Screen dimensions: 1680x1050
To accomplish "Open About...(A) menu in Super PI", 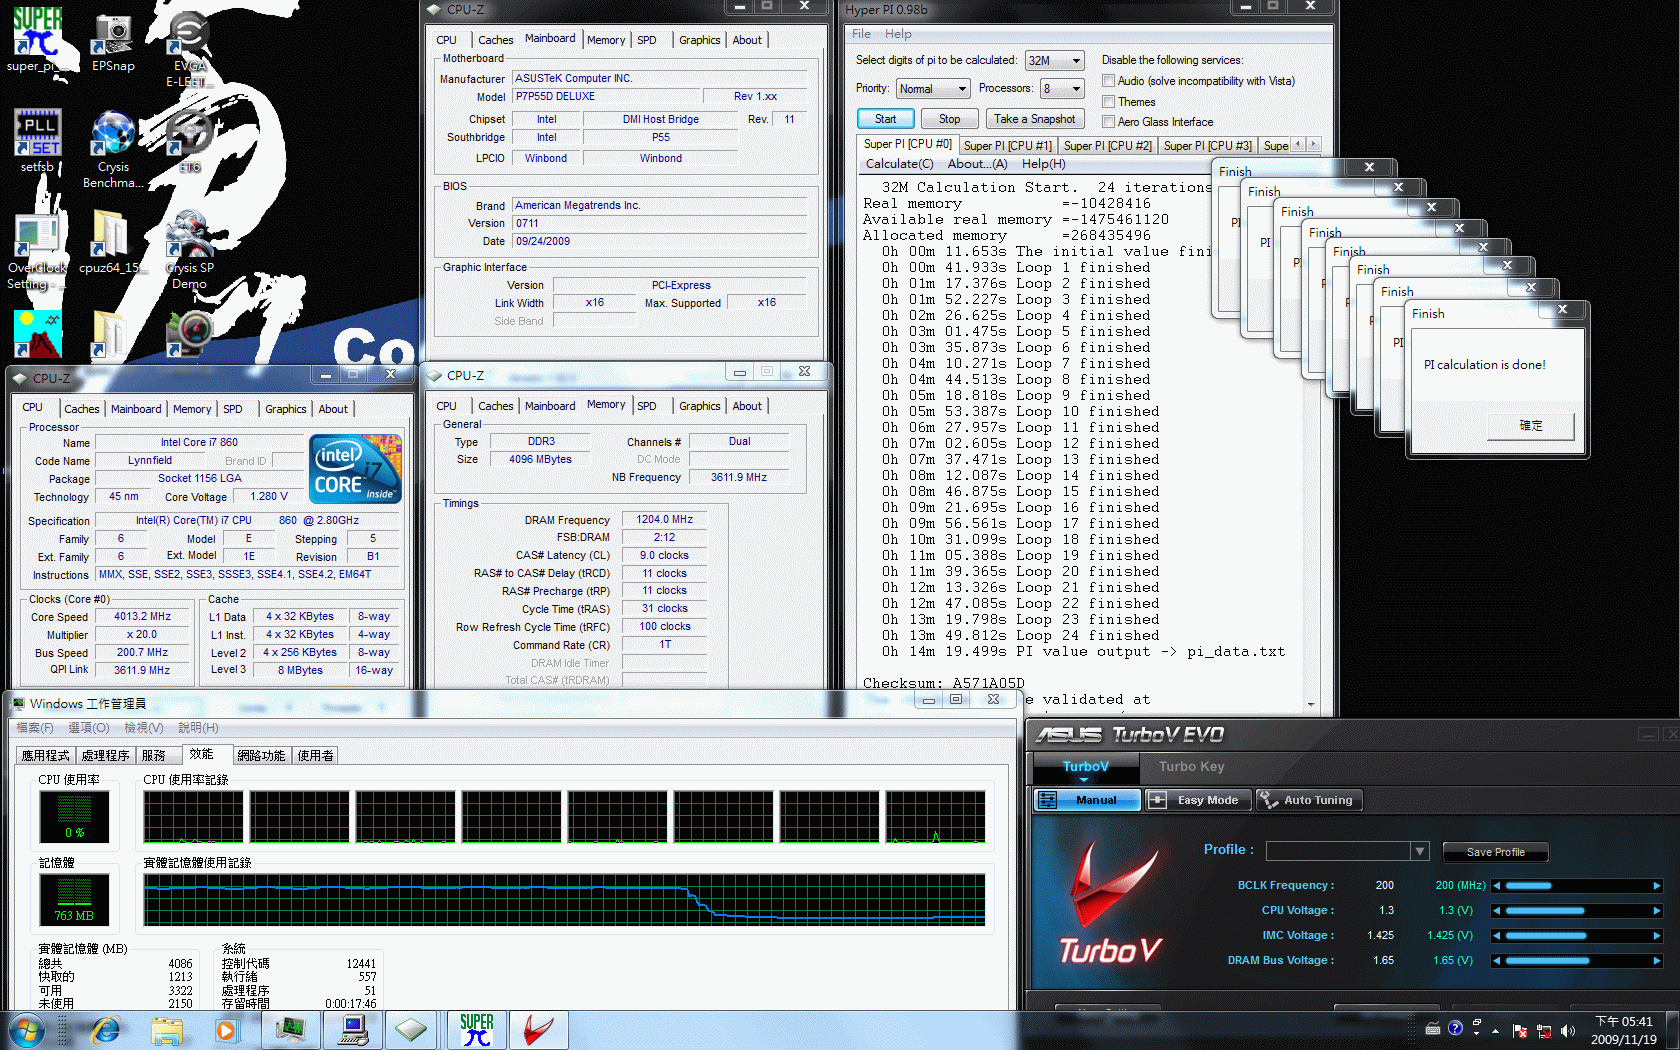I will click(x=977, y=164).
